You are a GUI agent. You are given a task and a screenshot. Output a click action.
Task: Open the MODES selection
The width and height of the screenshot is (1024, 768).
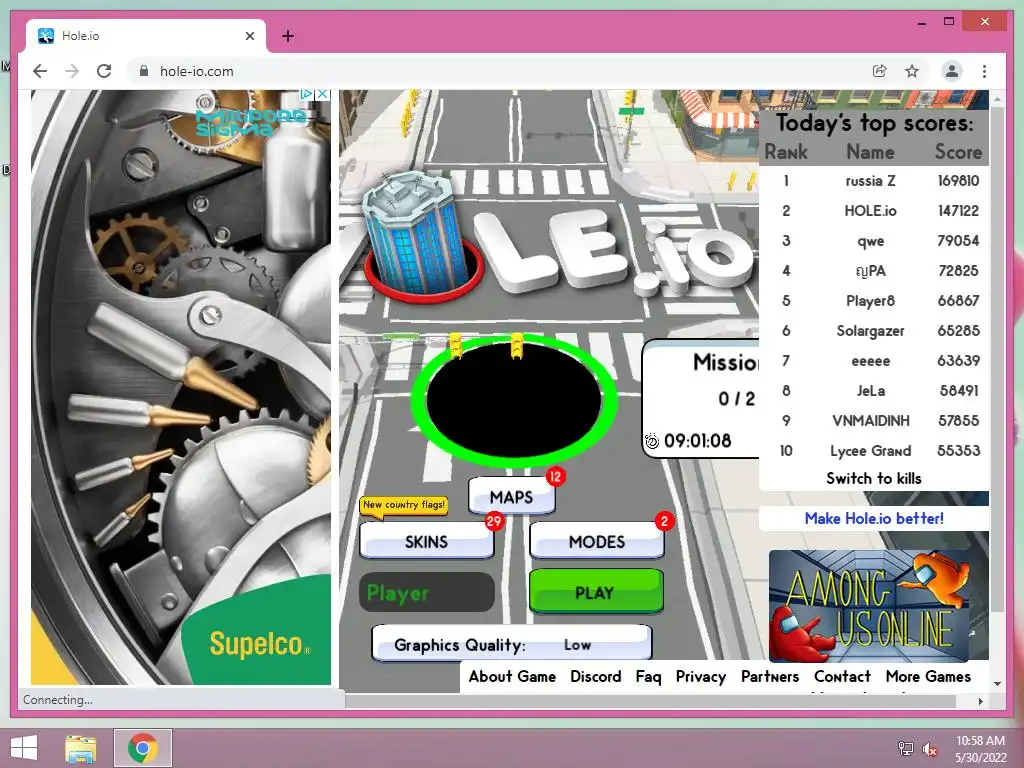597,541
